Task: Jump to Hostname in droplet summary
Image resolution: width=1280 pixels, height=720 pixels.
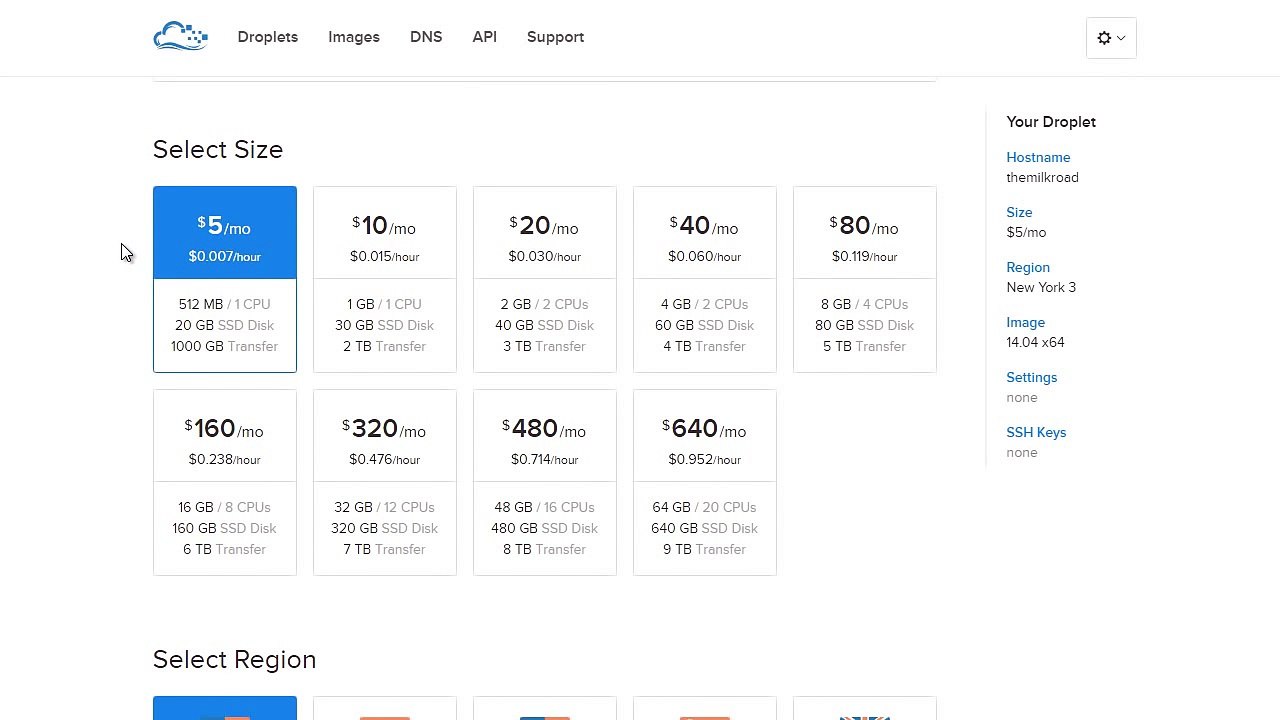Action: coord(1038,157)
